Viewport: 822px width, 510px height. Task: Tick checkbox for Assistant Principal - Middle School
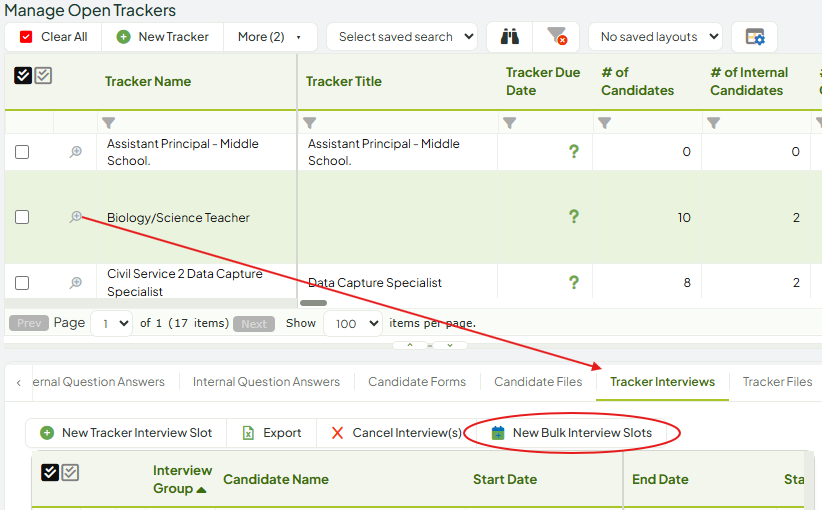pos(22,152)
